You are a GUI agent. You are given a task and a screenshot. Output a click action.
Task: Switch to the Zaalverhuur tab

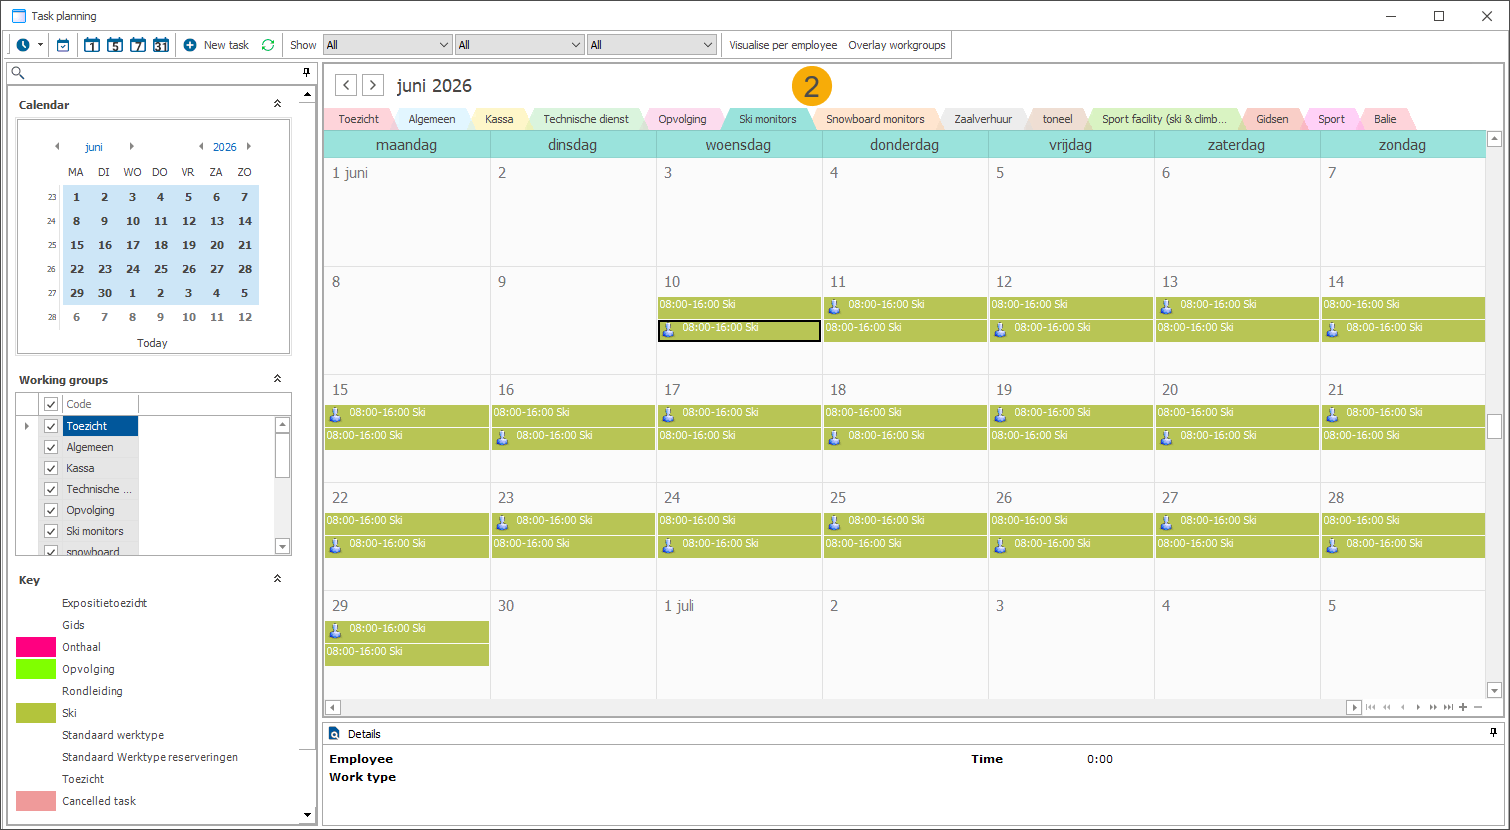click(x=983, y=119)
